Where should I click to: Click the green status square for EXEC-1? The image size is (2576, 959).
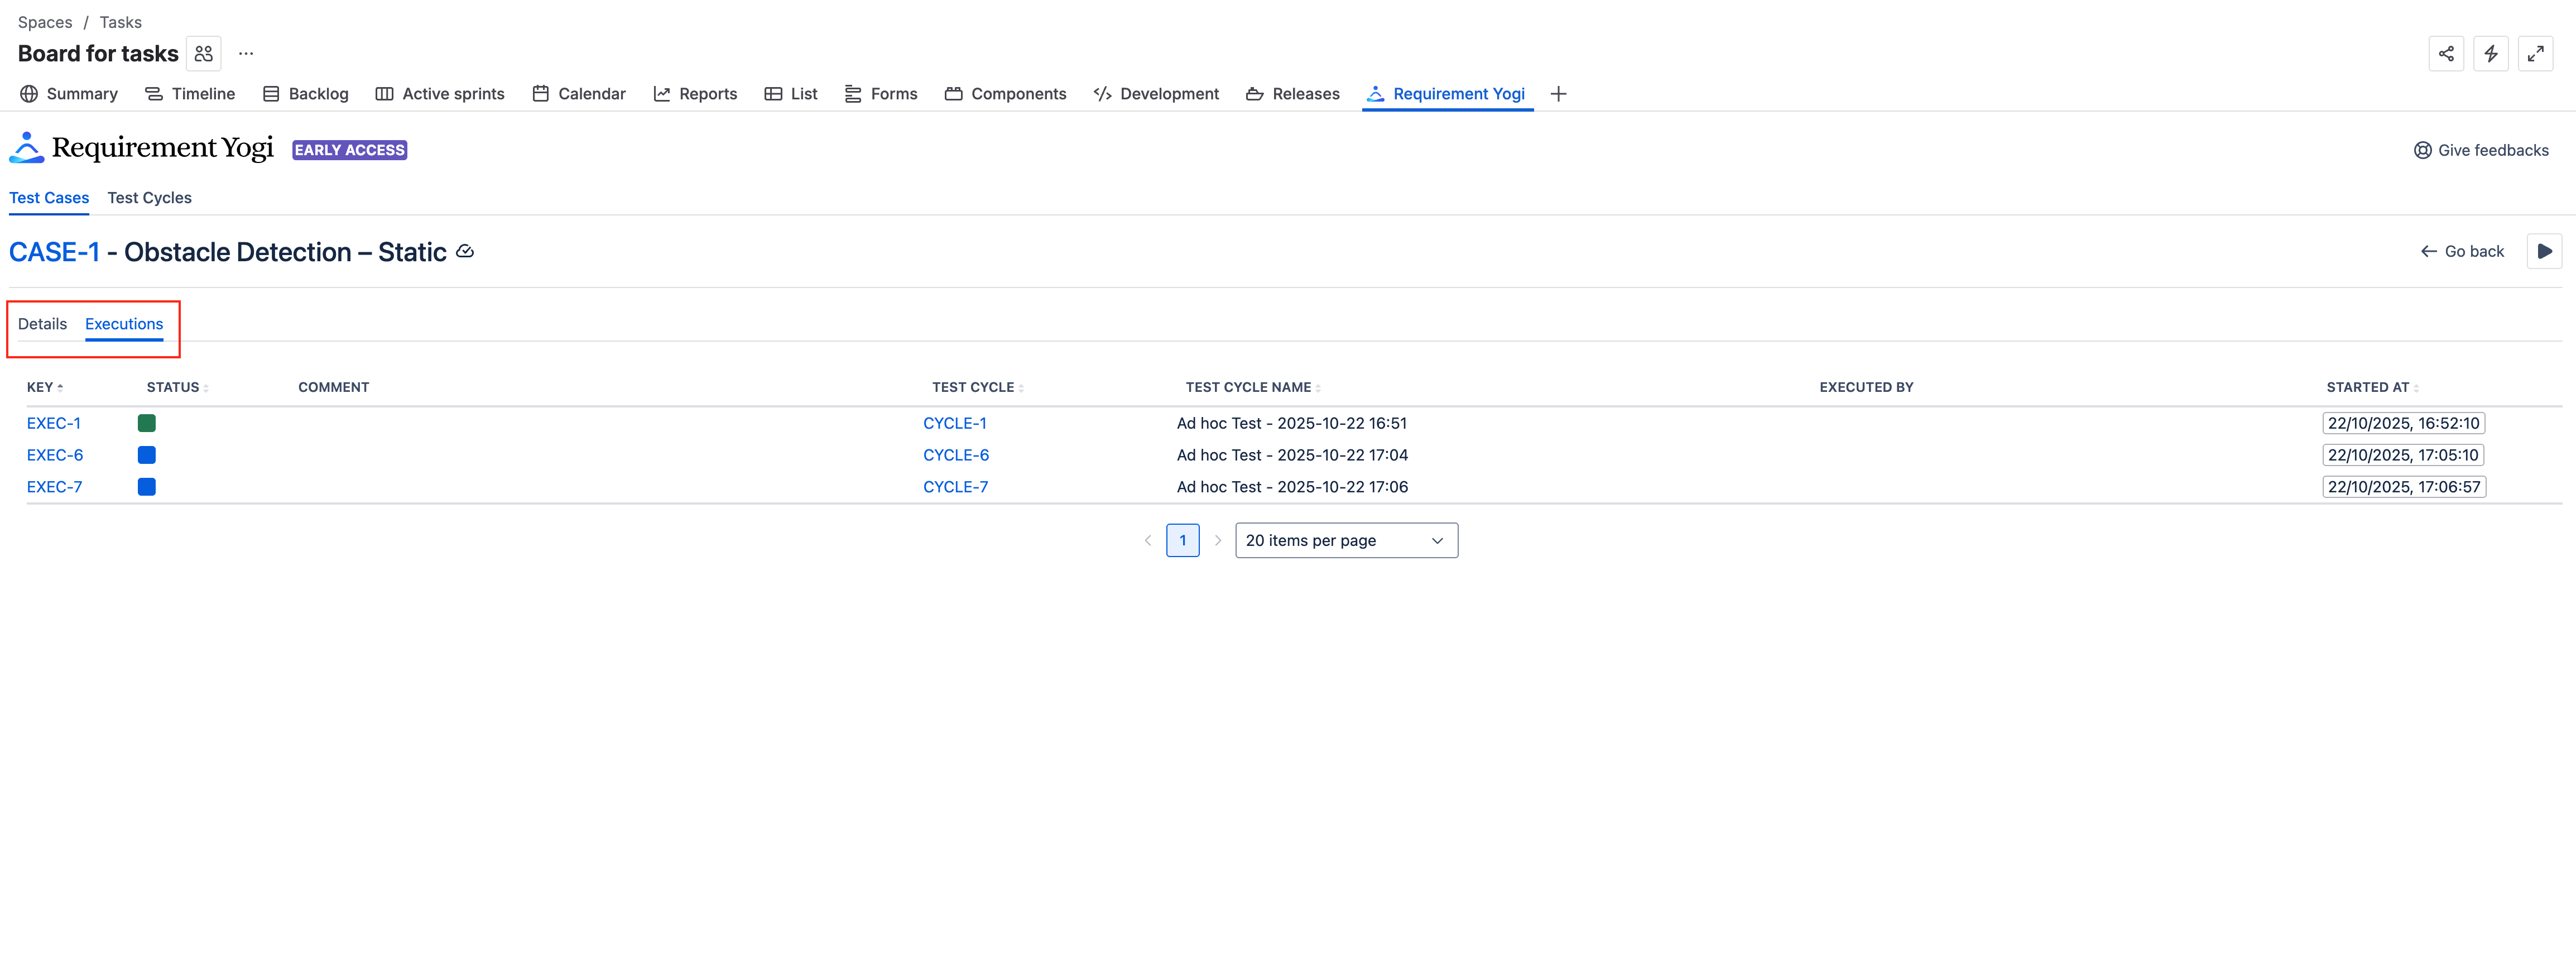[x=146, y=423]
